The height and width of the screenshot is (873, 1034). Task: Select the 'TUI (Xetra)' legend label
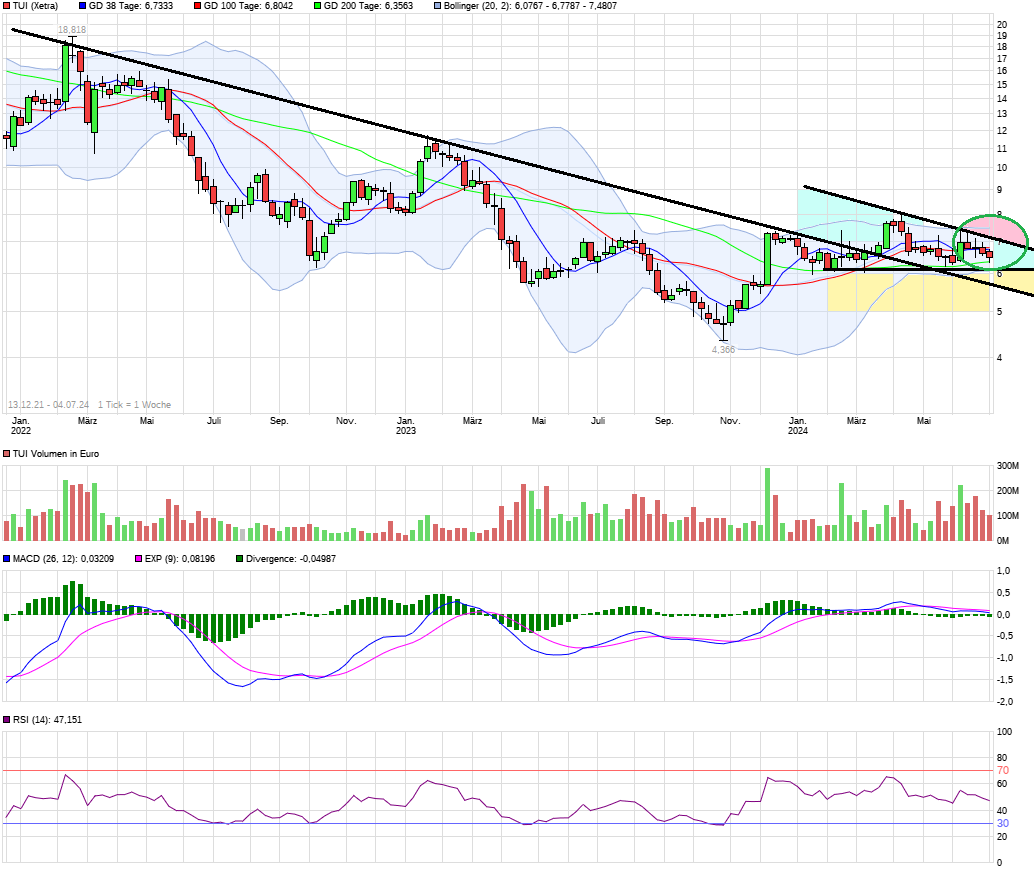click(36, 6)
